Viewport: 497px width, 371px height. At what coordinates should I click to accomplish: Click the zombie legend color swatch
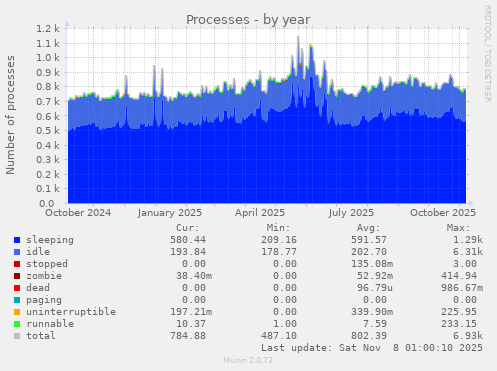[17, 276]
